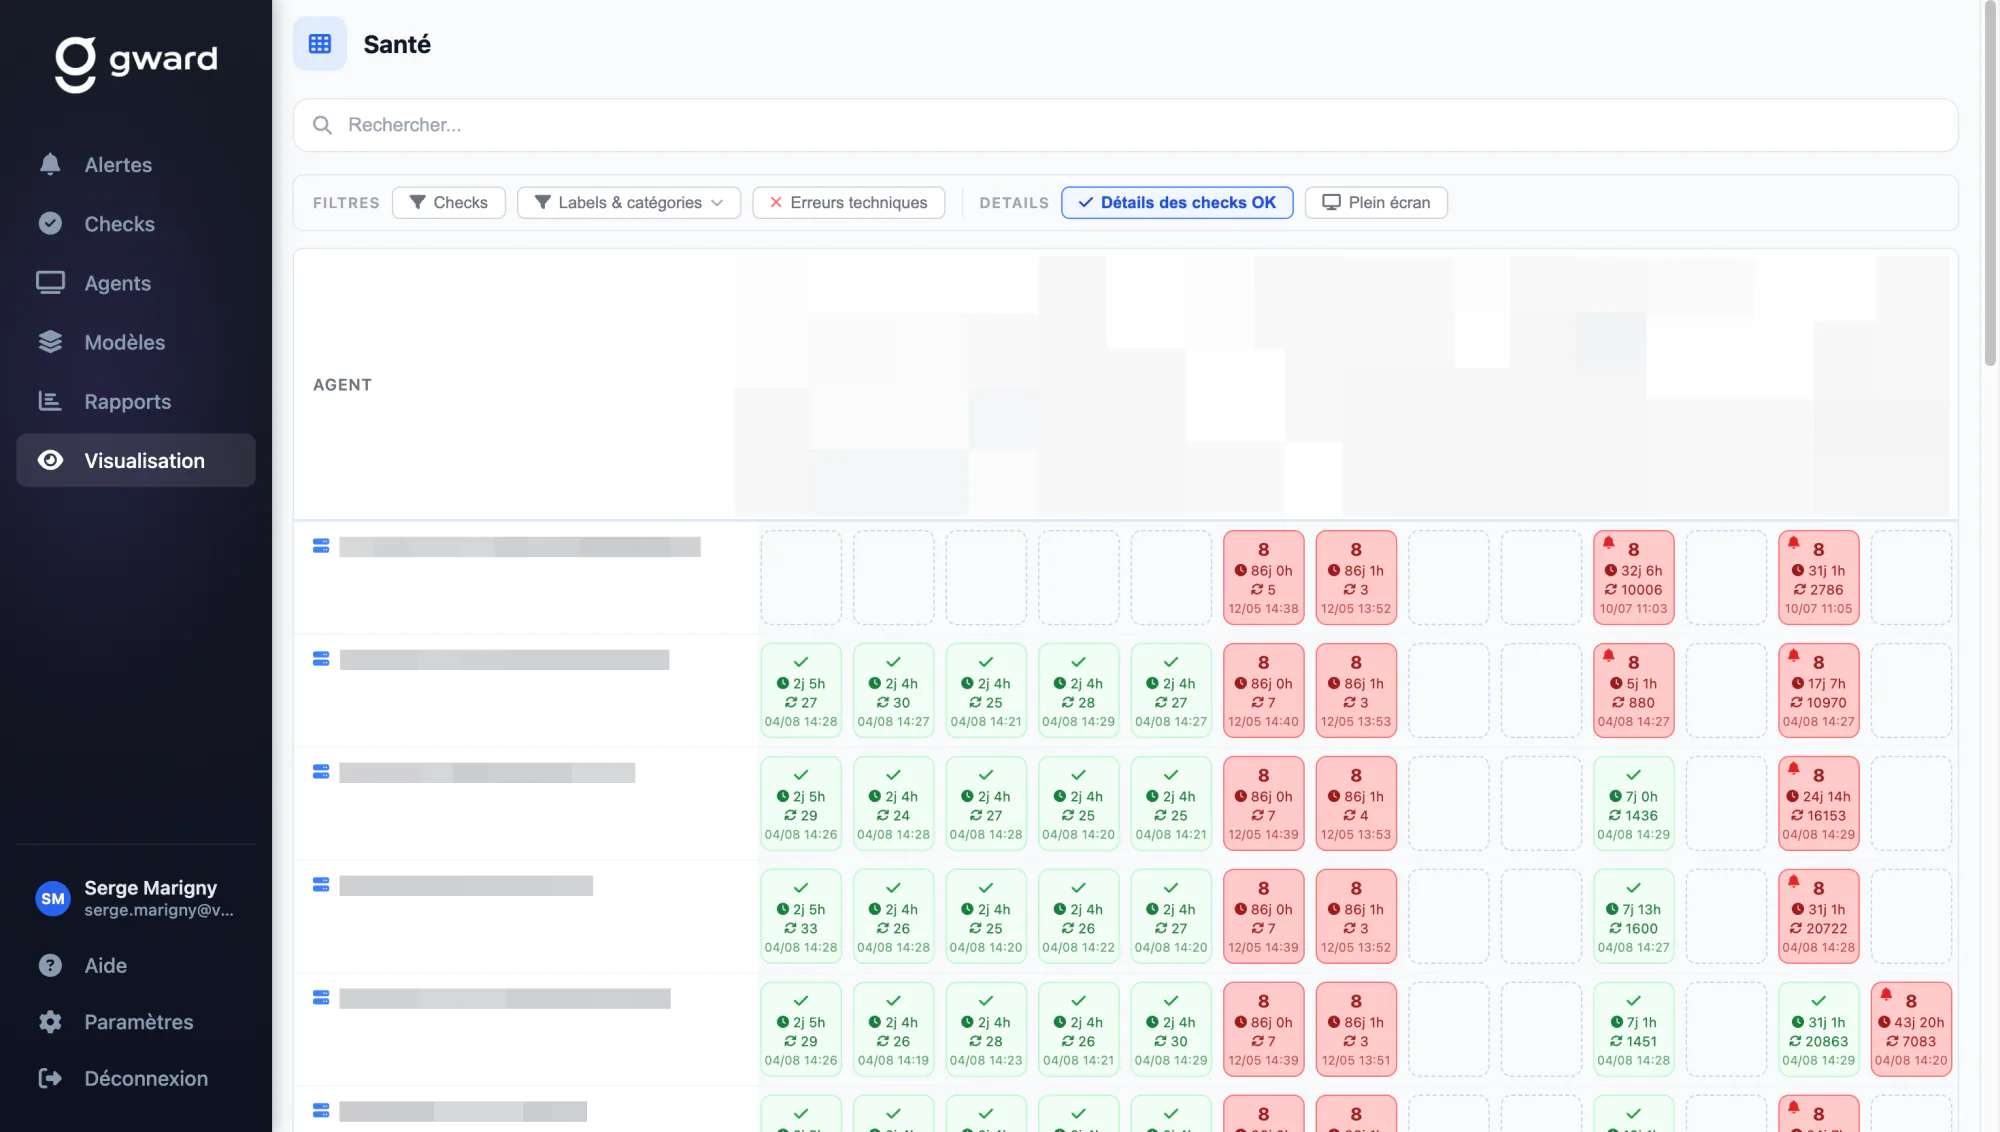Click the server icon of the 32j 6h row
This screenshot has width=2000, height=1132.
pyautogui.click(x=321, y=546)
